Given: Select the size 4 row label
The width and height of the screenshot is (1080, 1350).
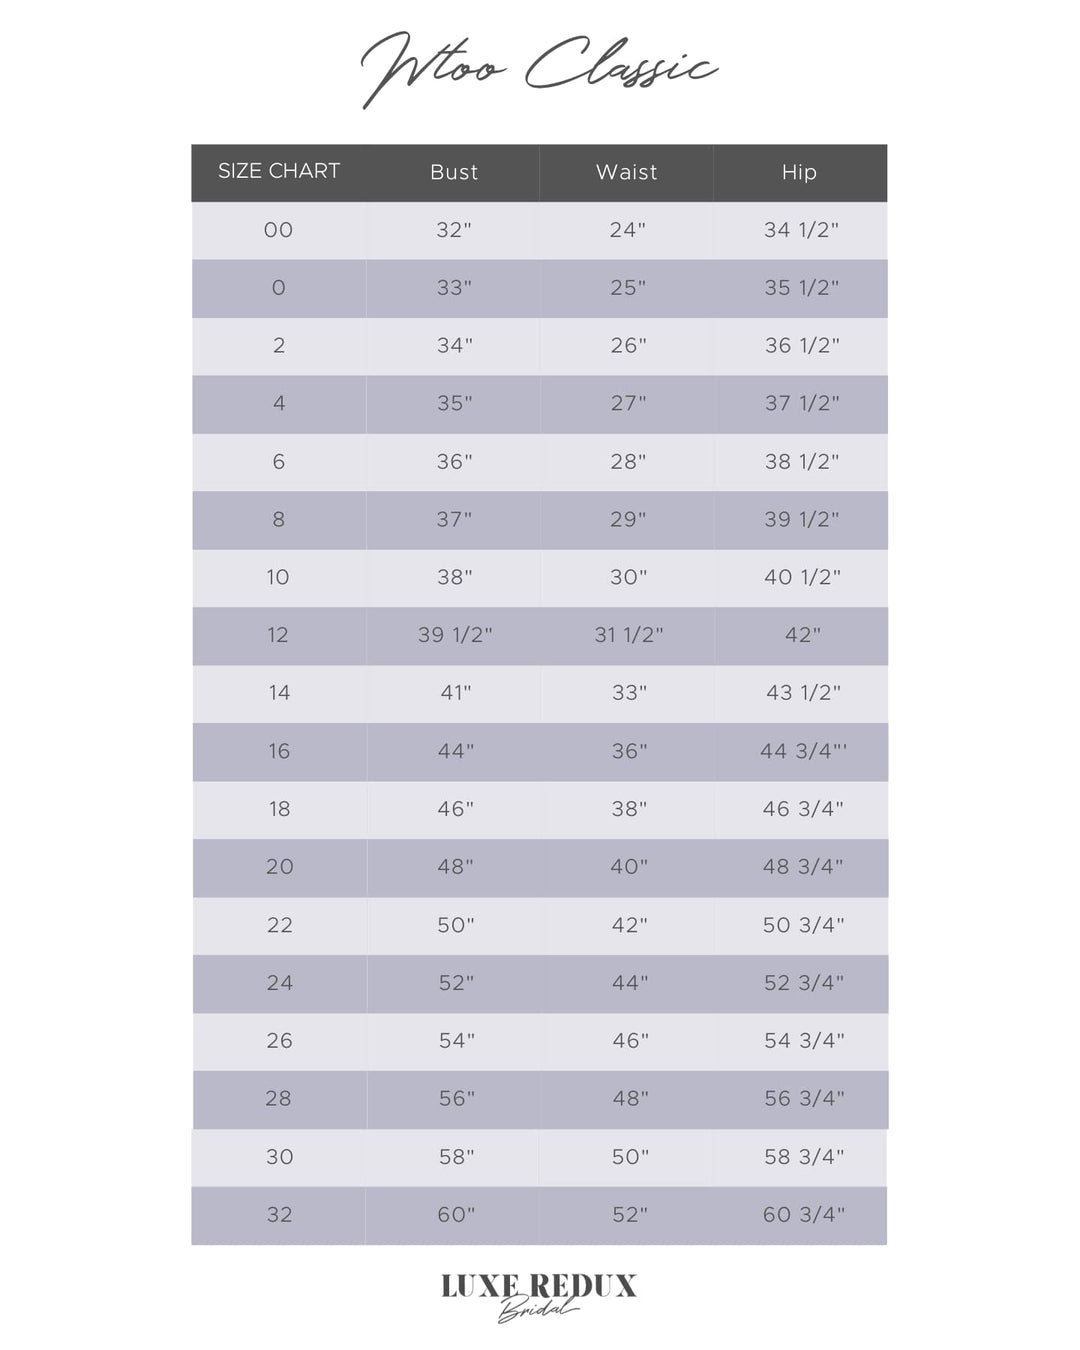Looking at the screenshot, I should 279,403.
